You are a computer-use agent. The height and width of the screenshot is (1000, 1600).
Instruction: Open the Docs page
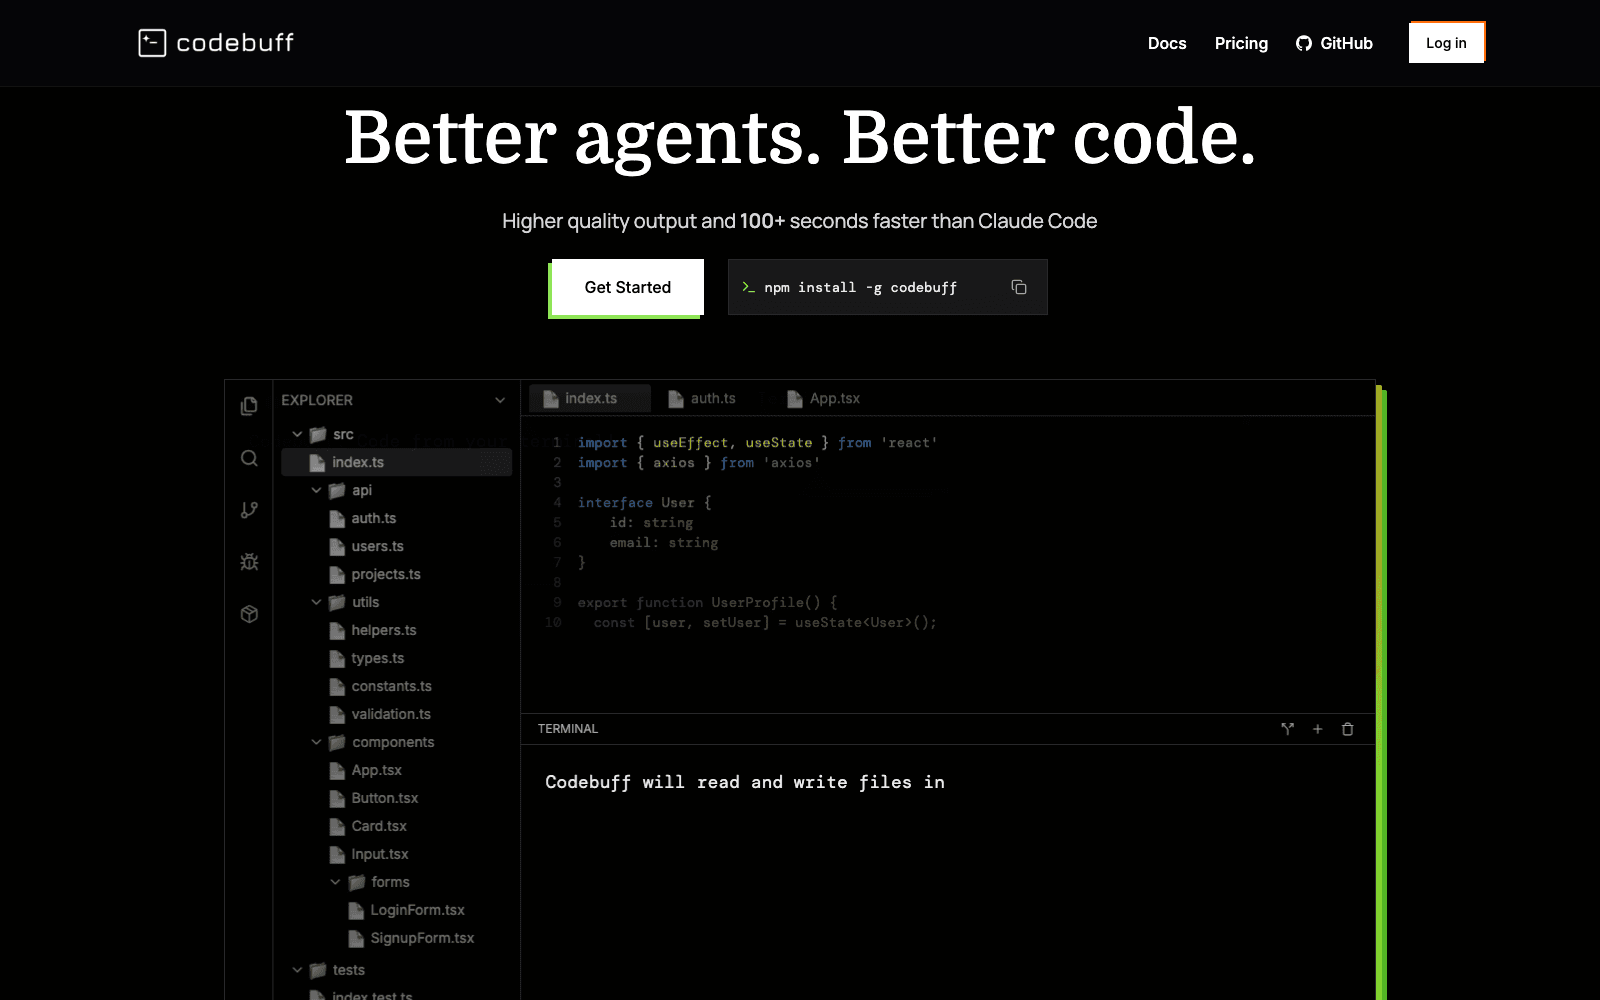[1167, 43]
